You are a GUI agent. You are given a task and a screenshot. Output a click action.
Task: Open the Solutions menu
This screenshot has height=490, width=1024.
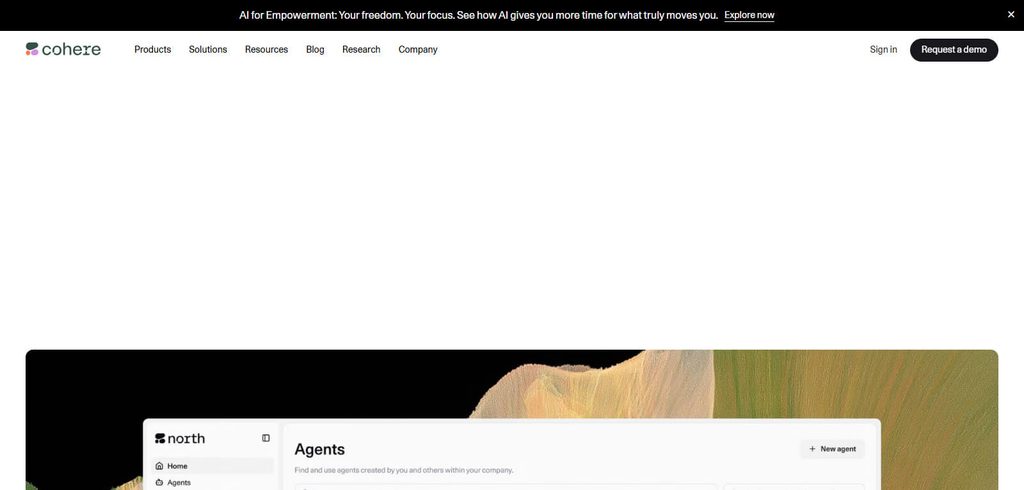pos(208,50)
